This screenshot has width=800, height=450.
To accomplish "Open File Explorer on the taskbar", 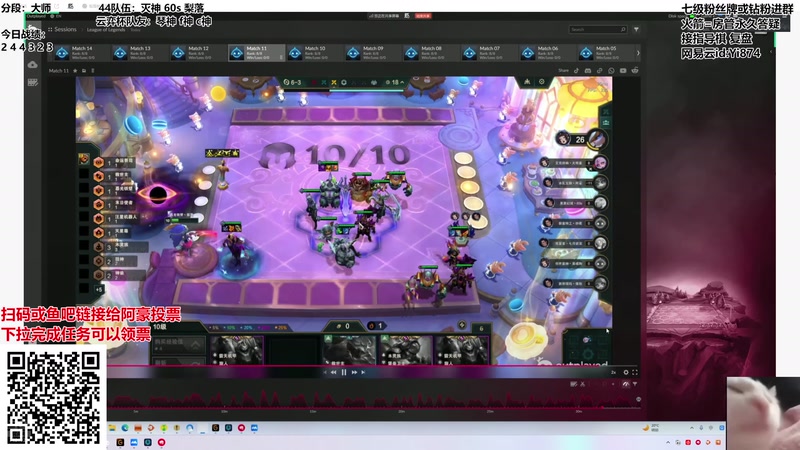I will point(112,428).
